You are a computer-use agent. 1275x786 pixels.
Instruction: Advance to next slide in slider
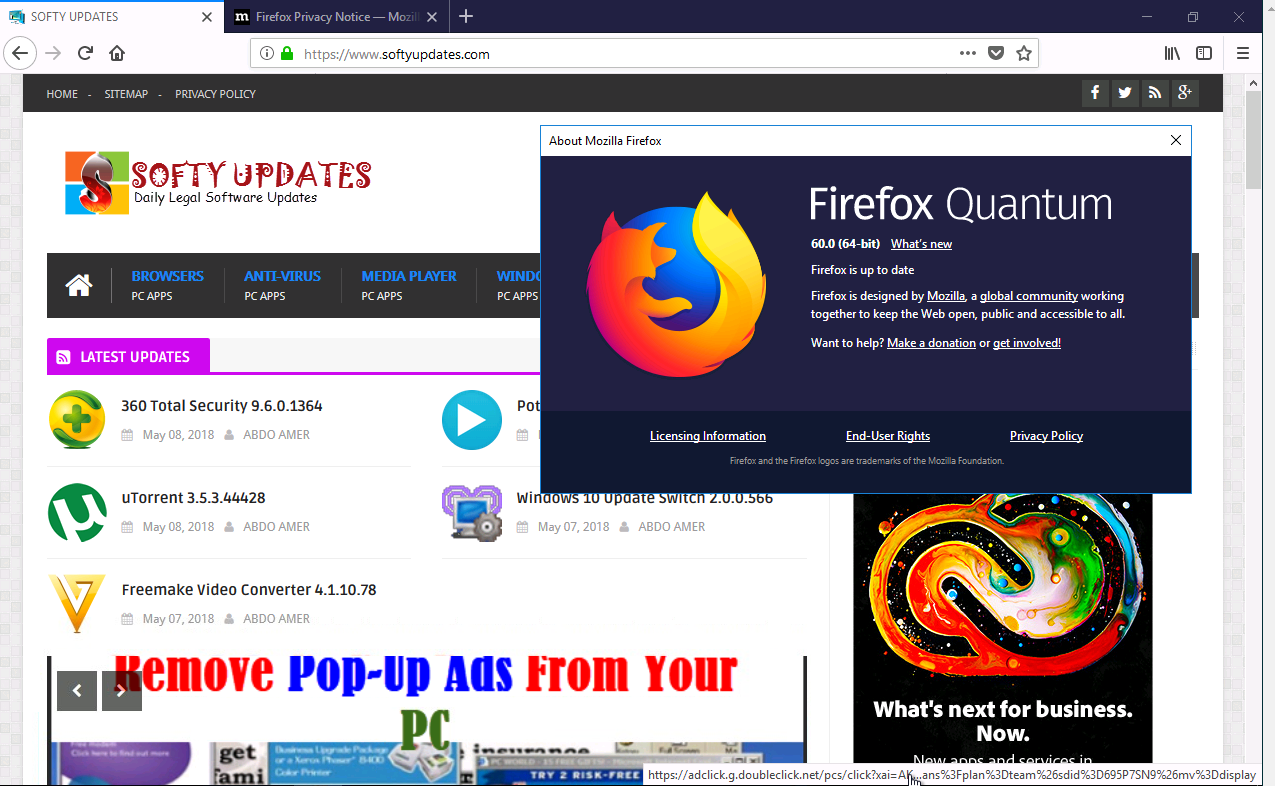tap(122, 691)
